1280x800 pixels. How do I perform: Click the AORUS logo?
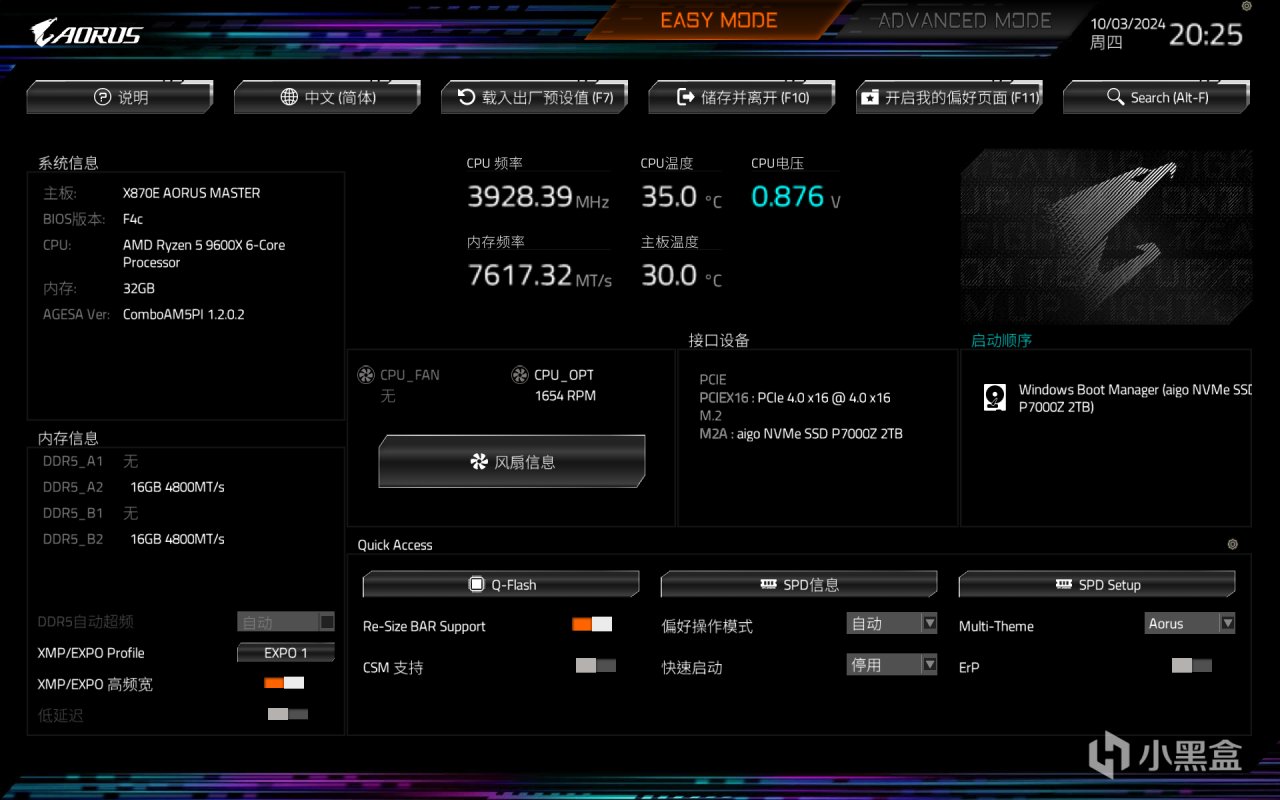pos(87,34)
